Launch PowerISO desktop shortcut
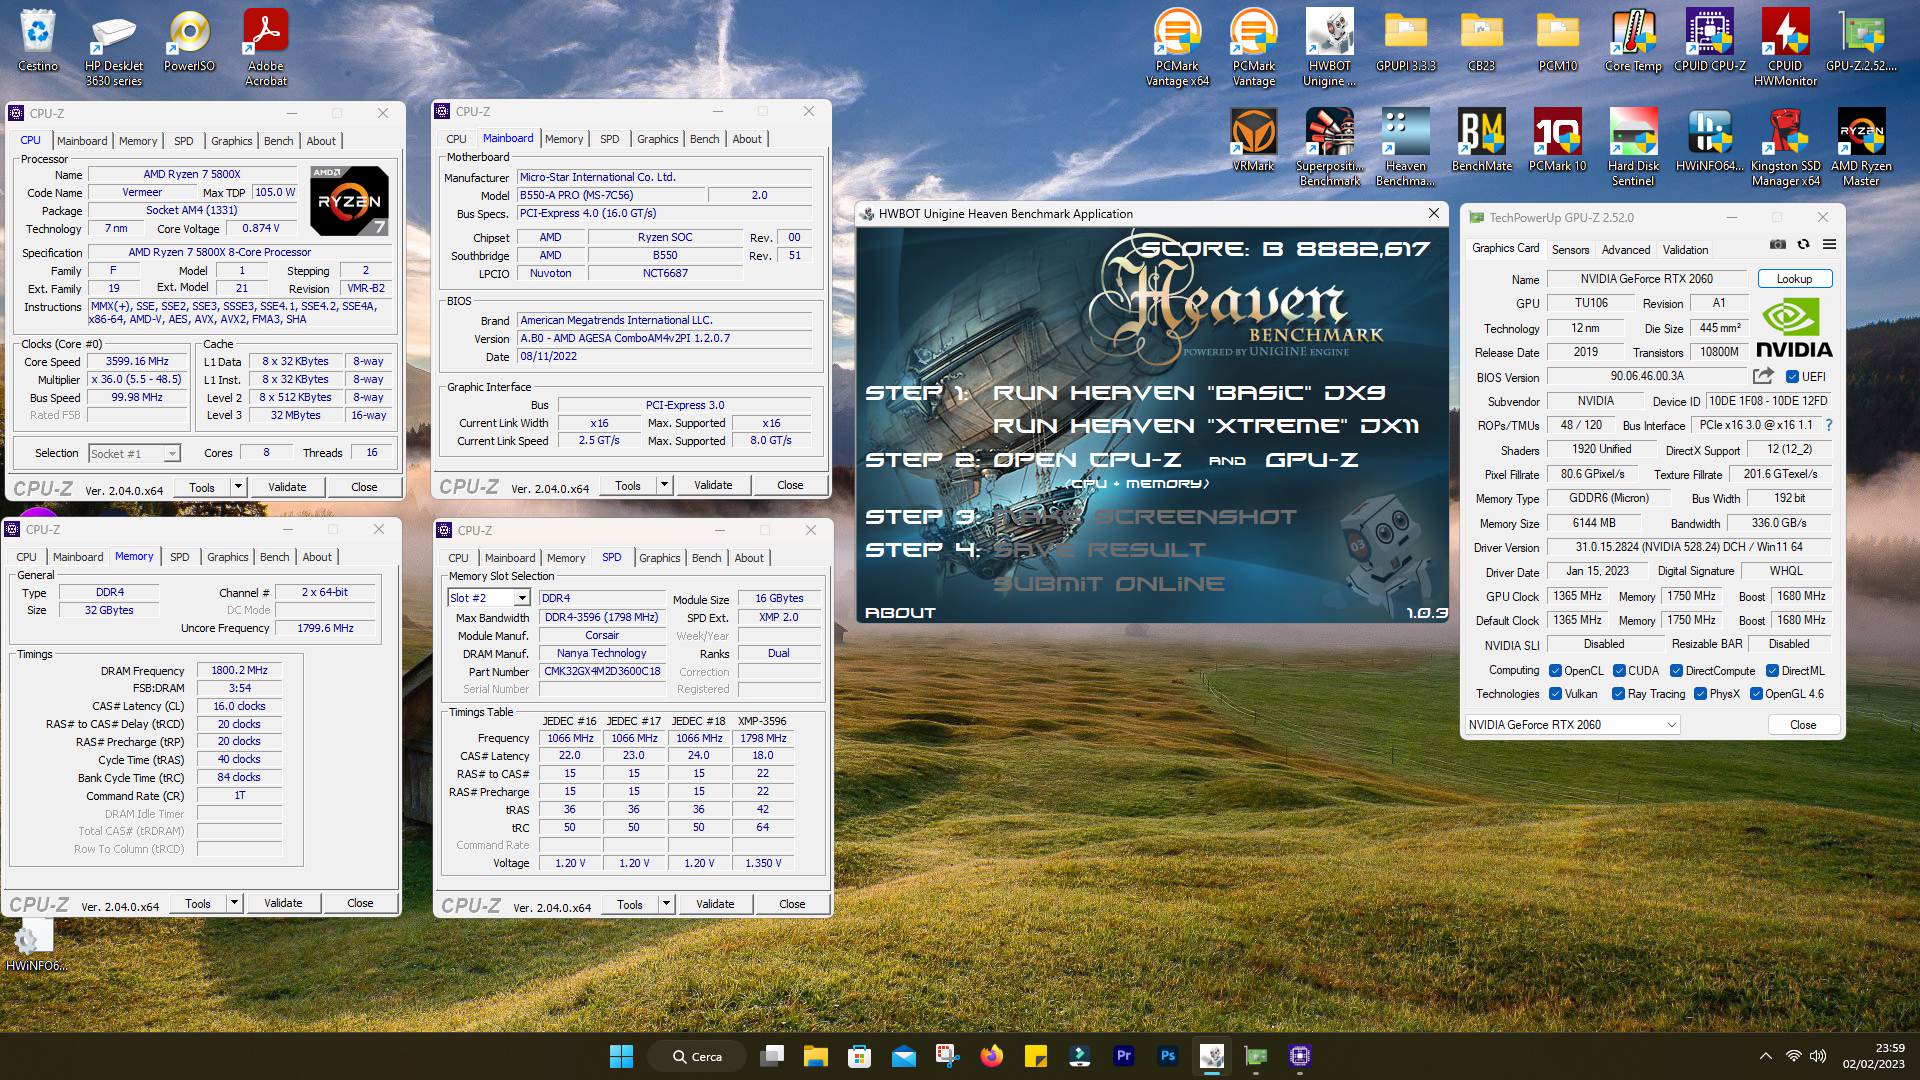 pos(189,42)
